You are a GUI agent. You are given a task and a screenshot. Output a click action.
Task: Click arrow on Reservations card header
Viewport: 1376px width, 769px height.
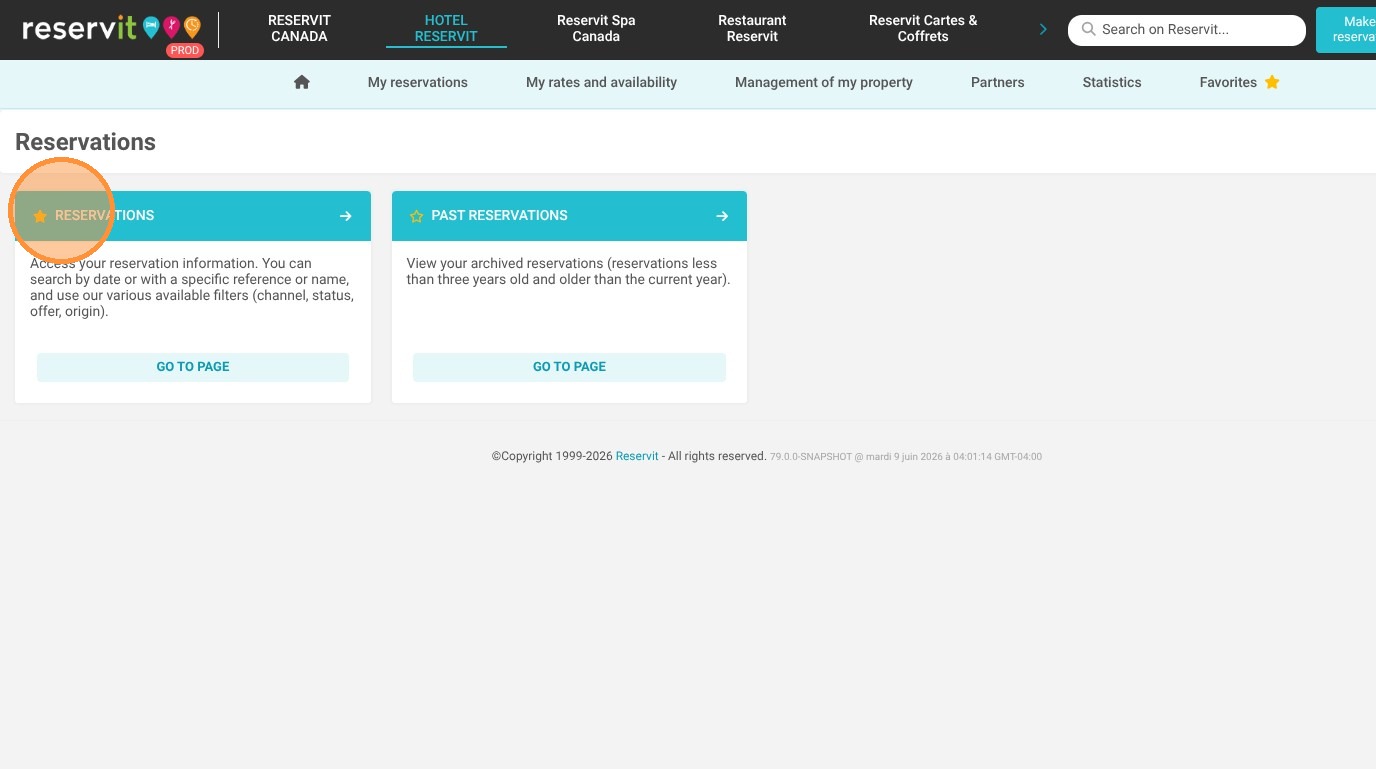346,216
